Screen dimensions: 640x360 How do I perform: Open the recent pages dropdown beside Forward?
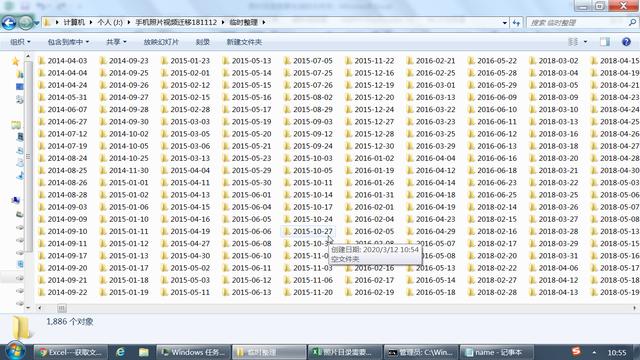[x=36, y=23]
